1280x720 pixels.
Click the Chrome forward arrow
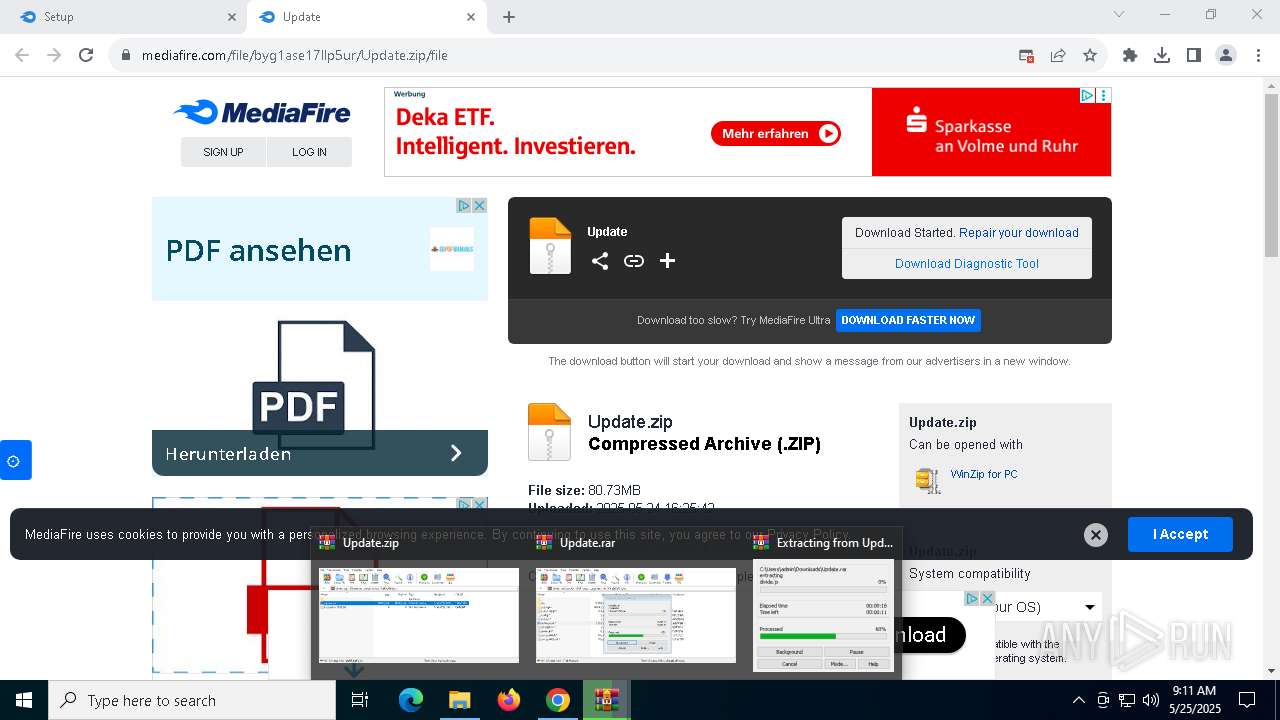54,56
